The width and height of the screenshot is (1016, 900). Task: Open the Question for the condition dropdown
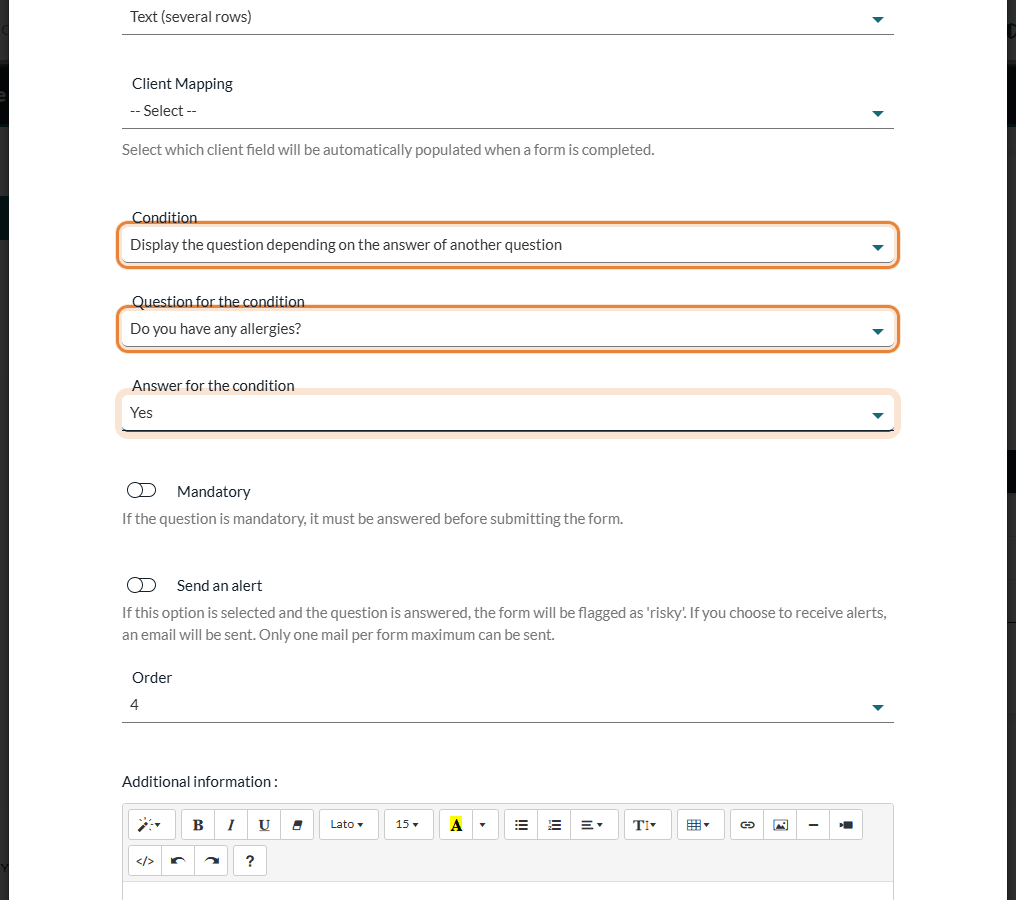tap(507, 329)
